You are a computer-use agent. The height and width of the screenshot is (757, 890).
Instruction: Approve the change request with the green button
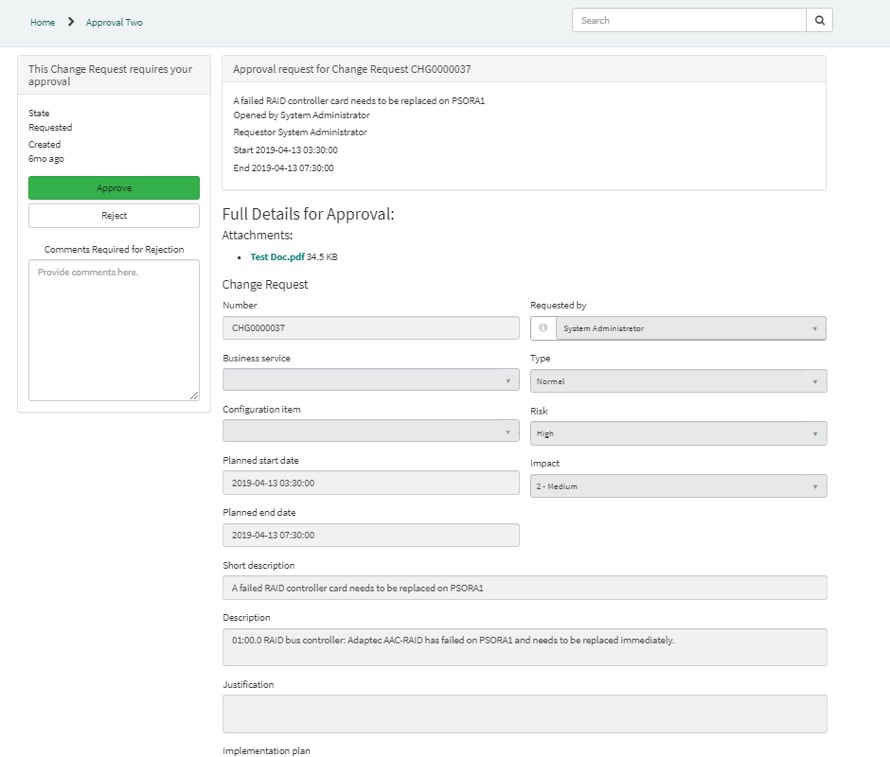(114, 188)
